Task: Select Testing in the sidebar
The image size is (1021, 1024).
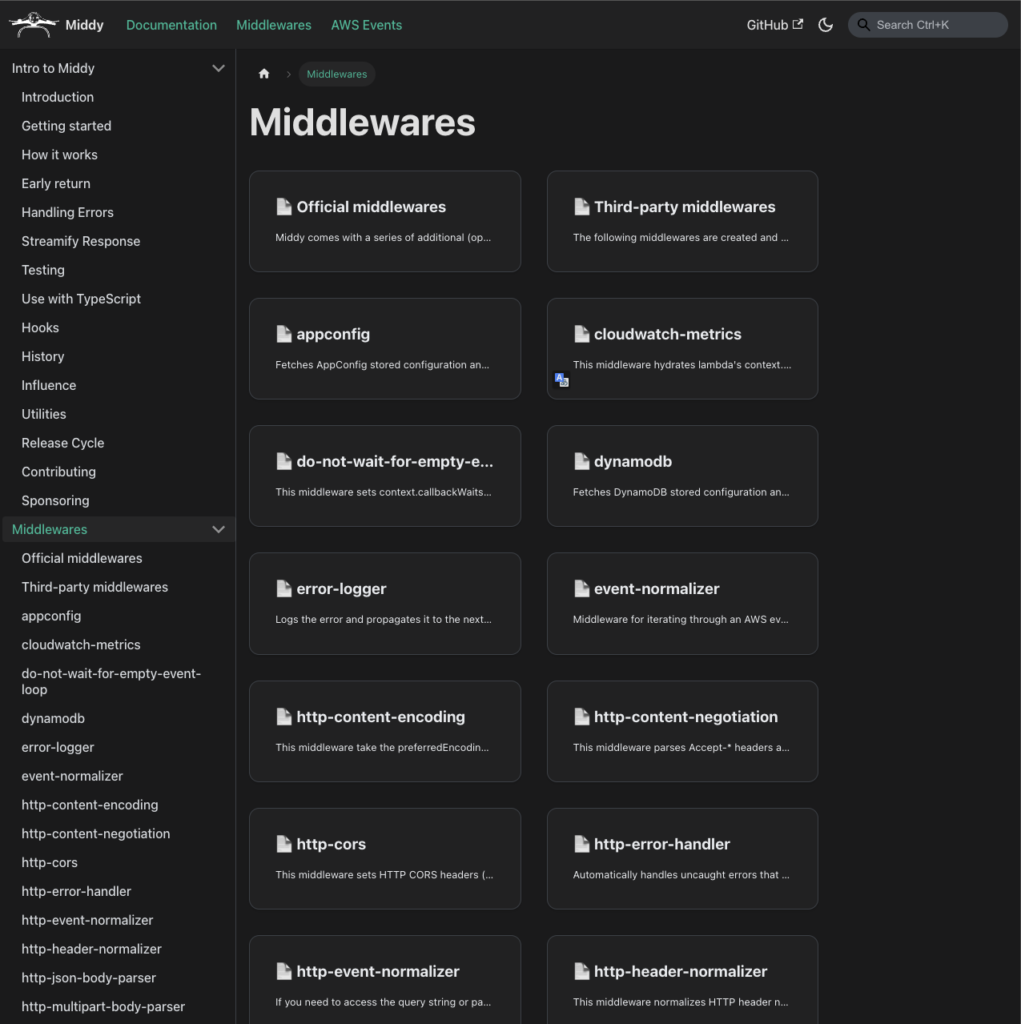Action: click(43, 270)
